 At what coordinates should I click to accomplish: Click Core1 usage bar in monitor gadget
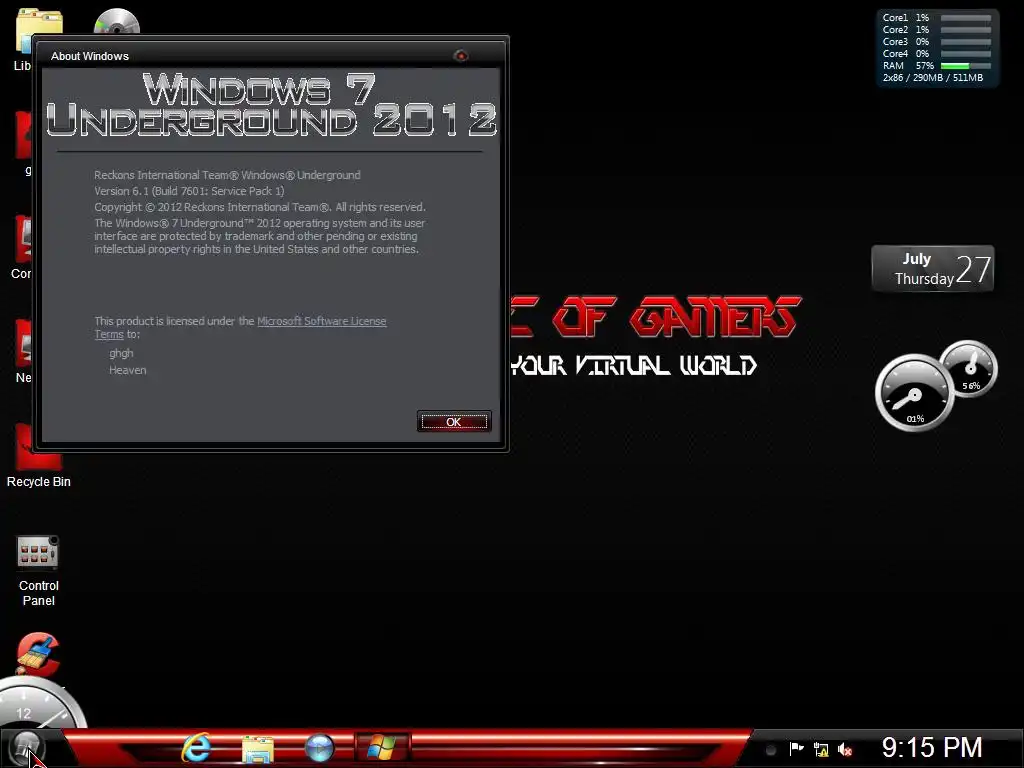(965, 18)
